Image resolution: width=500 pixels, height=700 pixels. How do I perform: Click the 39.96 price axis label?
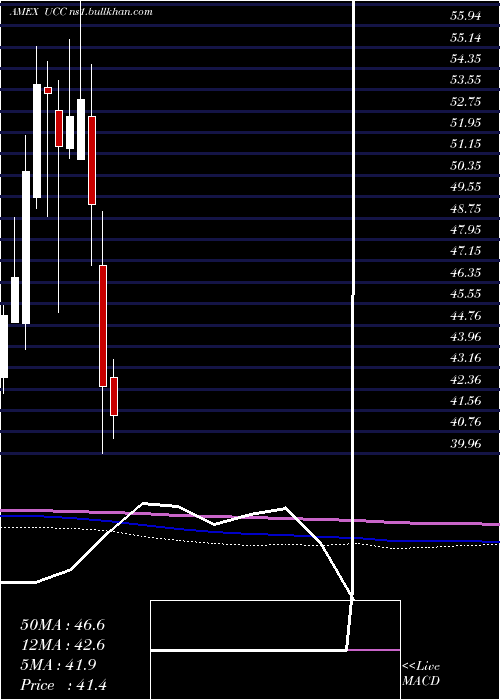466,443
